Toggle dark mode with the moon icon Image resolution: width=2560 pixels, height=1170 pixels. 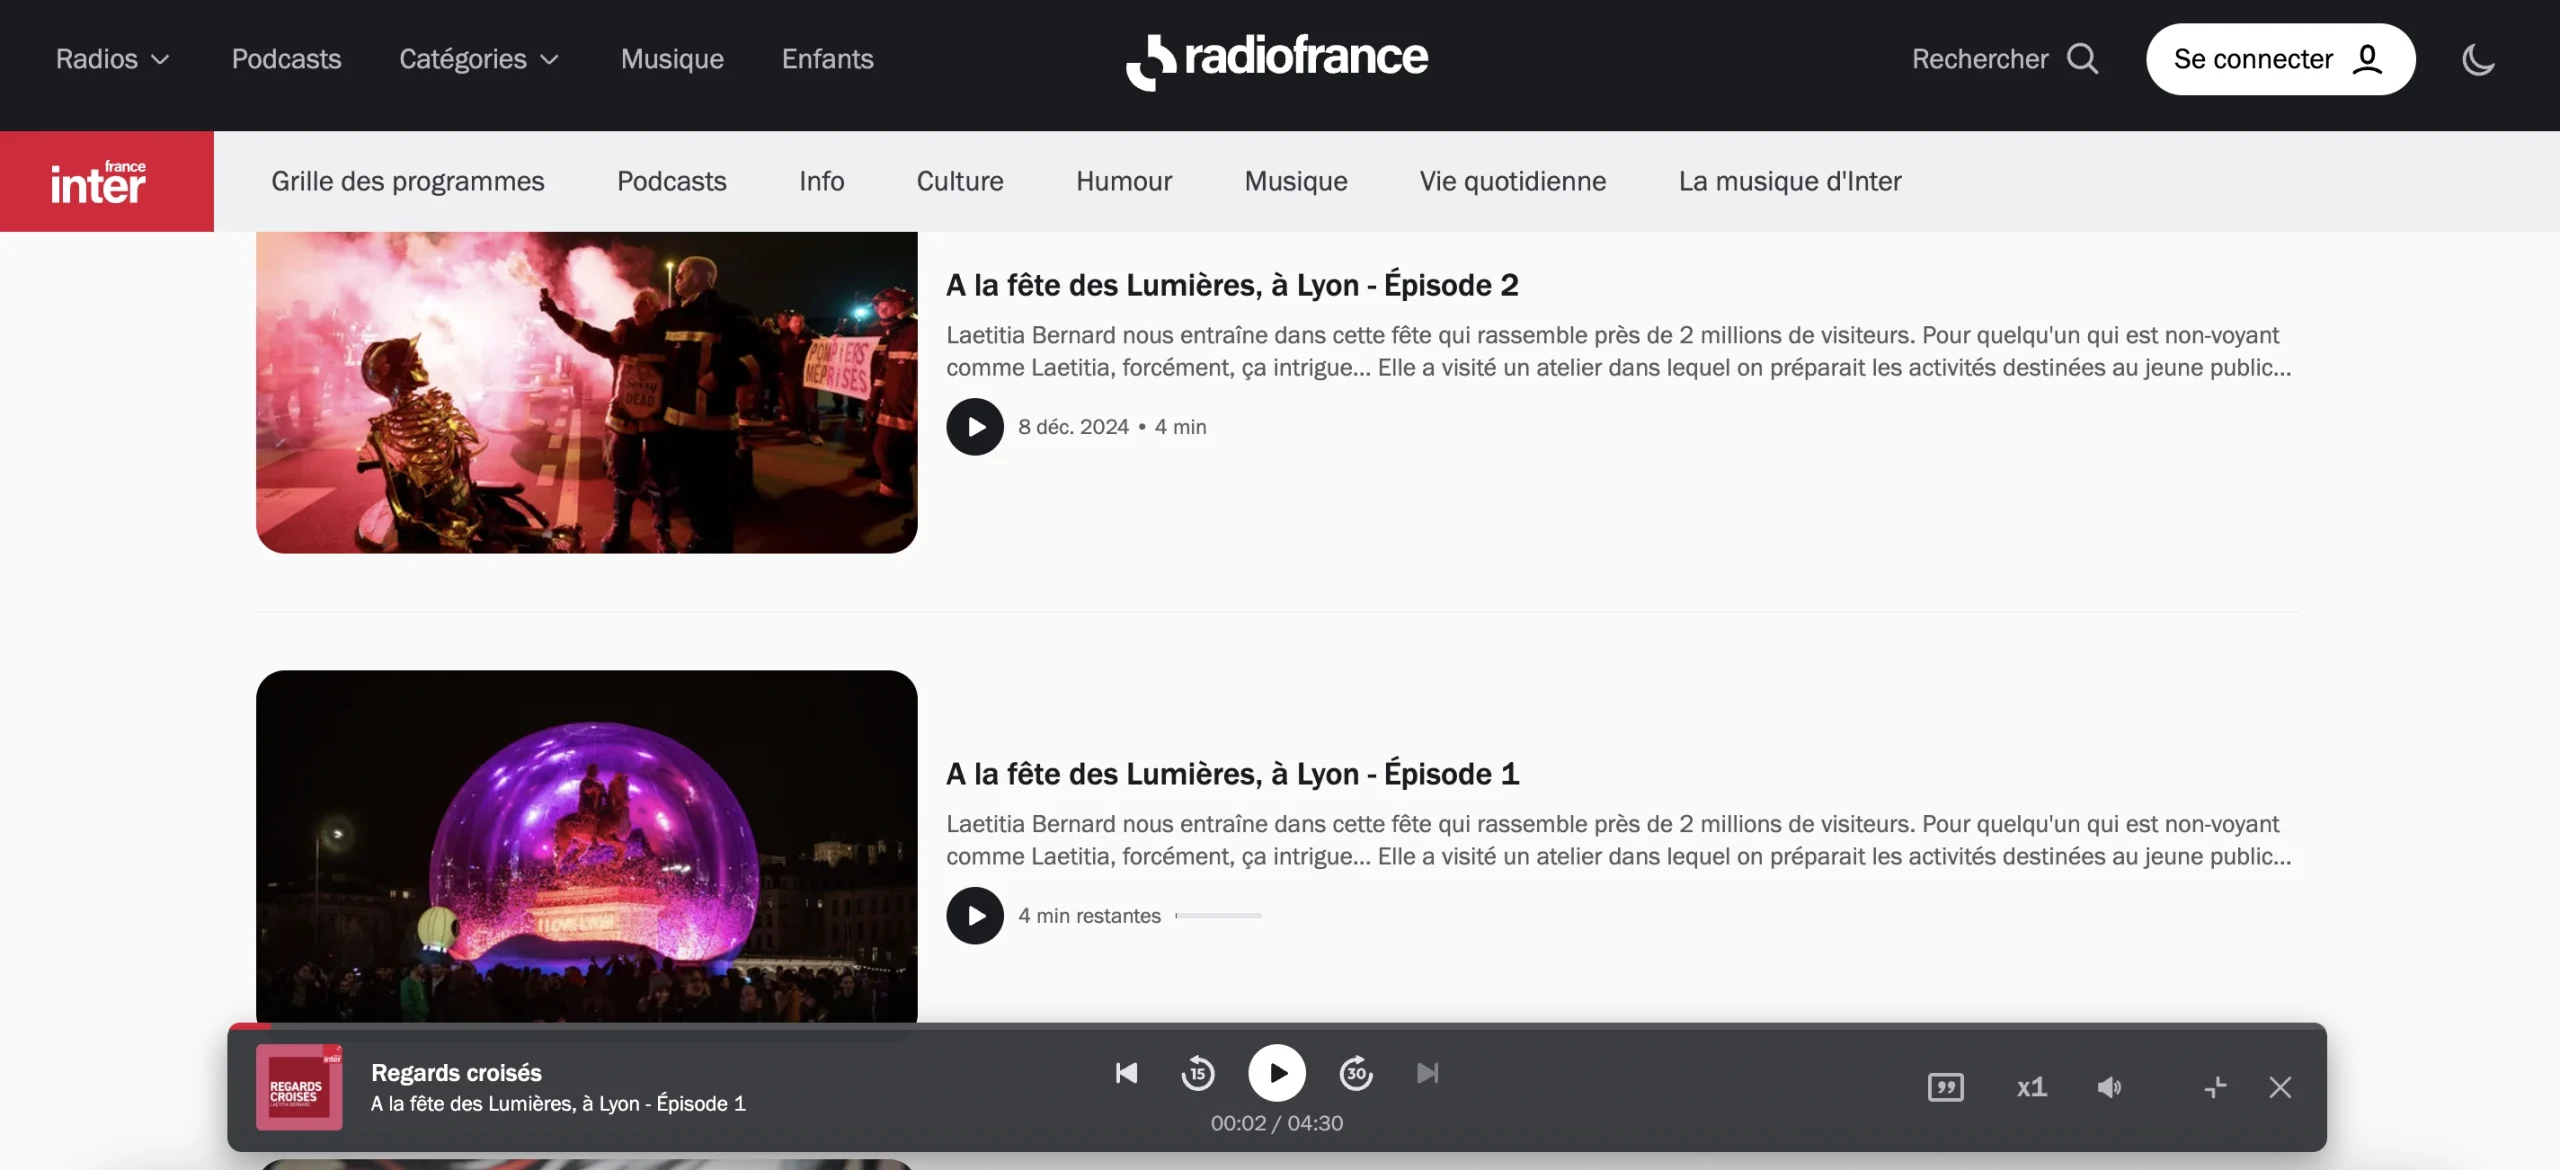2478,60
